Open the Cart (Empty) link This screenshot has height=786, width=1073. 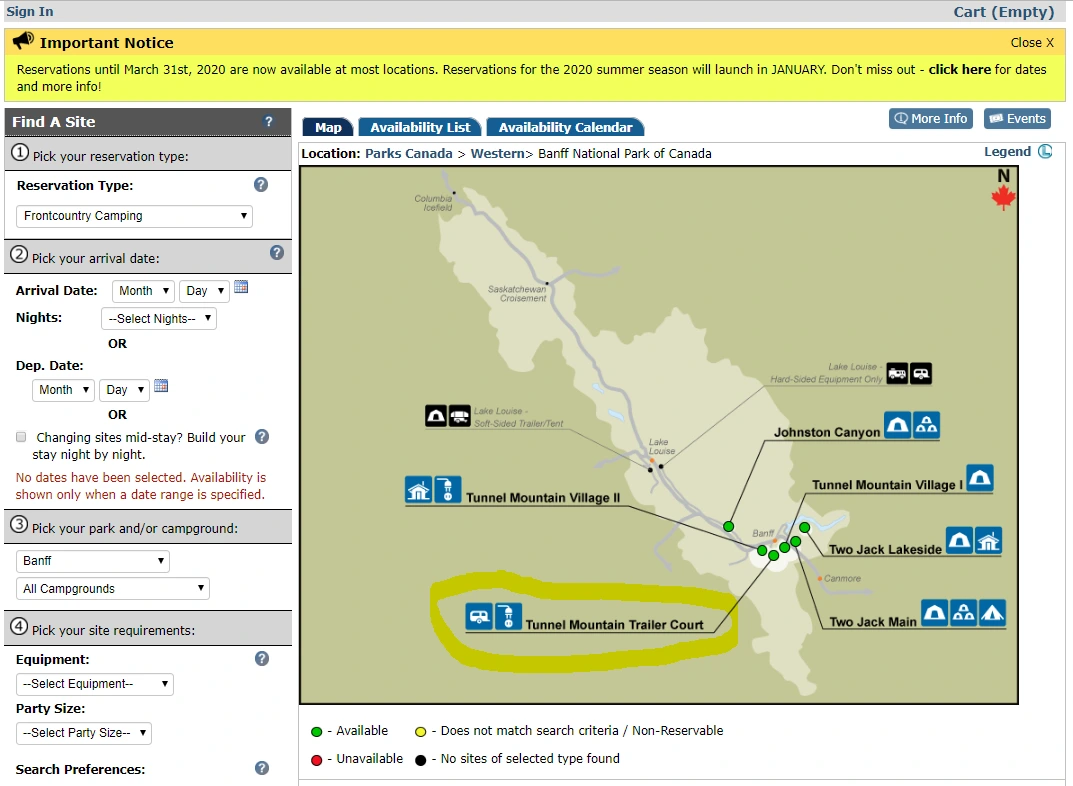click(1004, 12)
